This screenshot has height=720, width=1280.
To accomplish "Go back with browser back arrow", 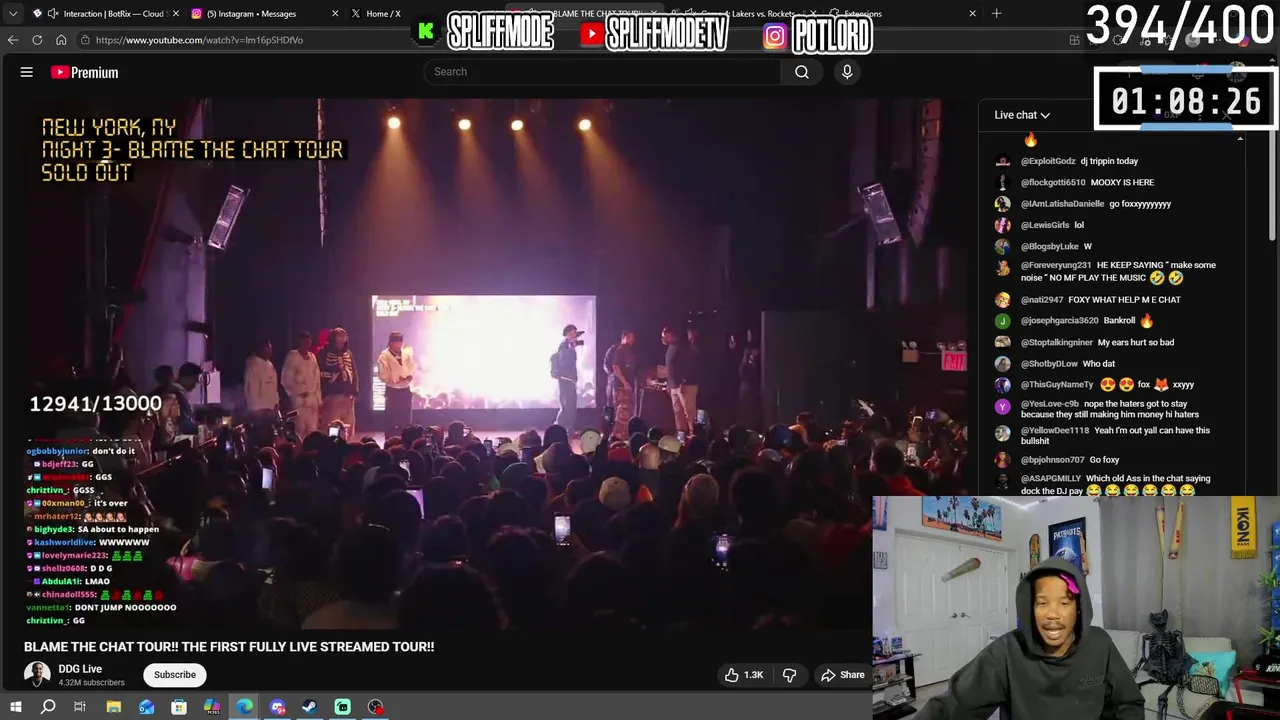I will 13,40.
